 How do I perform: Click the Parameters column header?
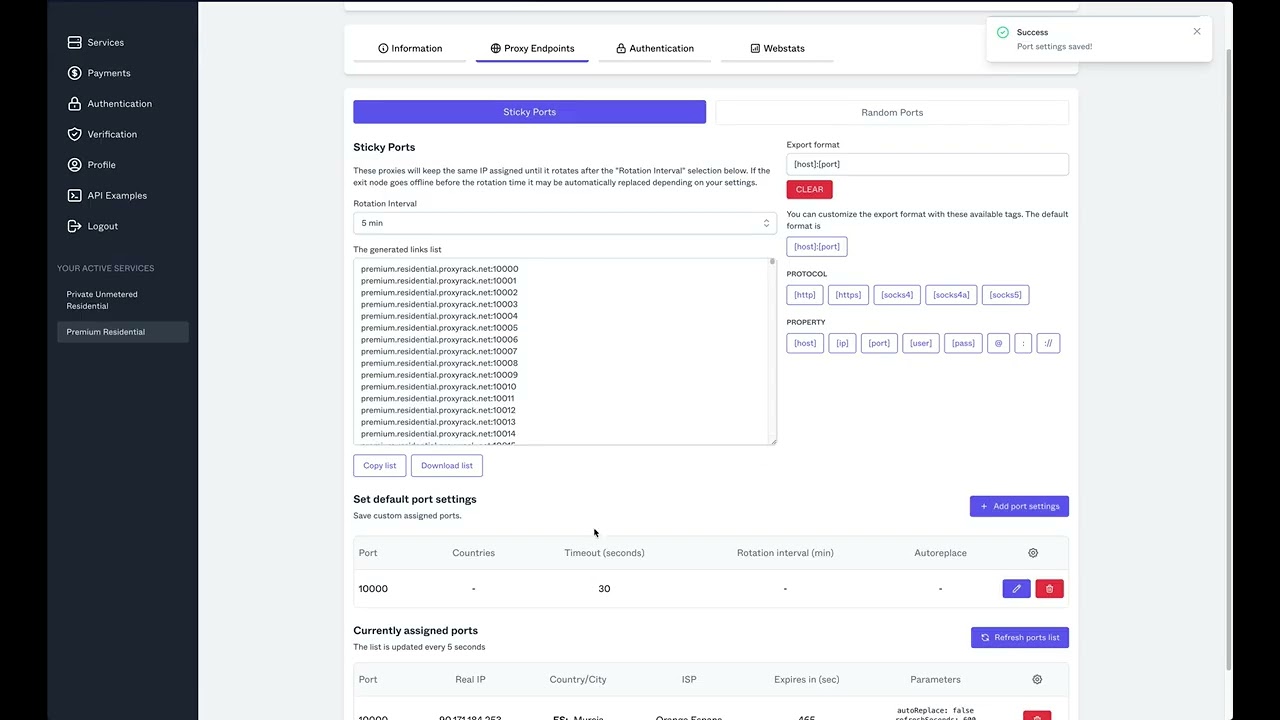pyautogui.click(x=935, y=679)
